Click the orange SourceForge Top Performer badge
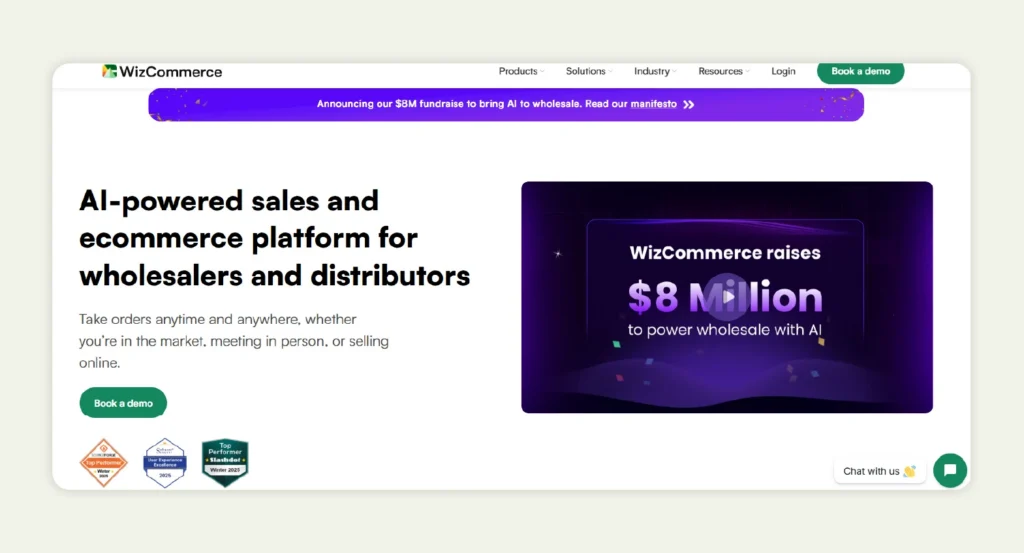Screen dimensions: 1024x553 point(104,463)
